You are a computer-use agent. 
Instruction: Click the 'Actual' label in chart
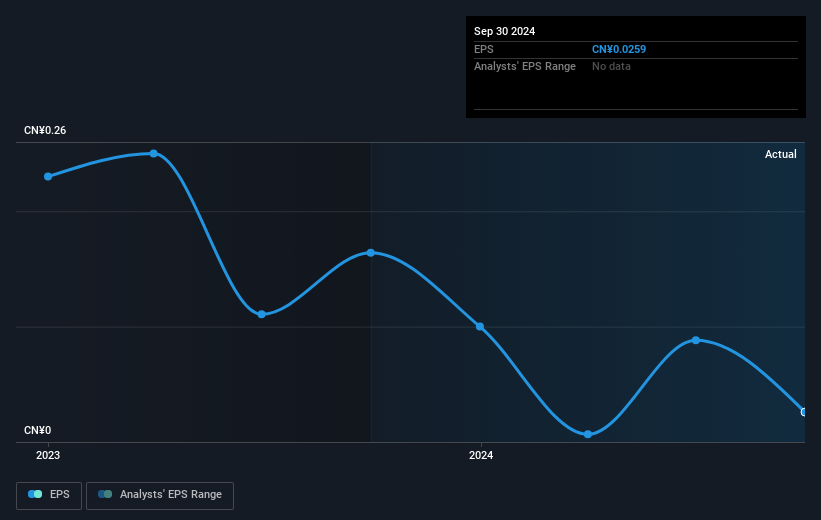(780, 154)
